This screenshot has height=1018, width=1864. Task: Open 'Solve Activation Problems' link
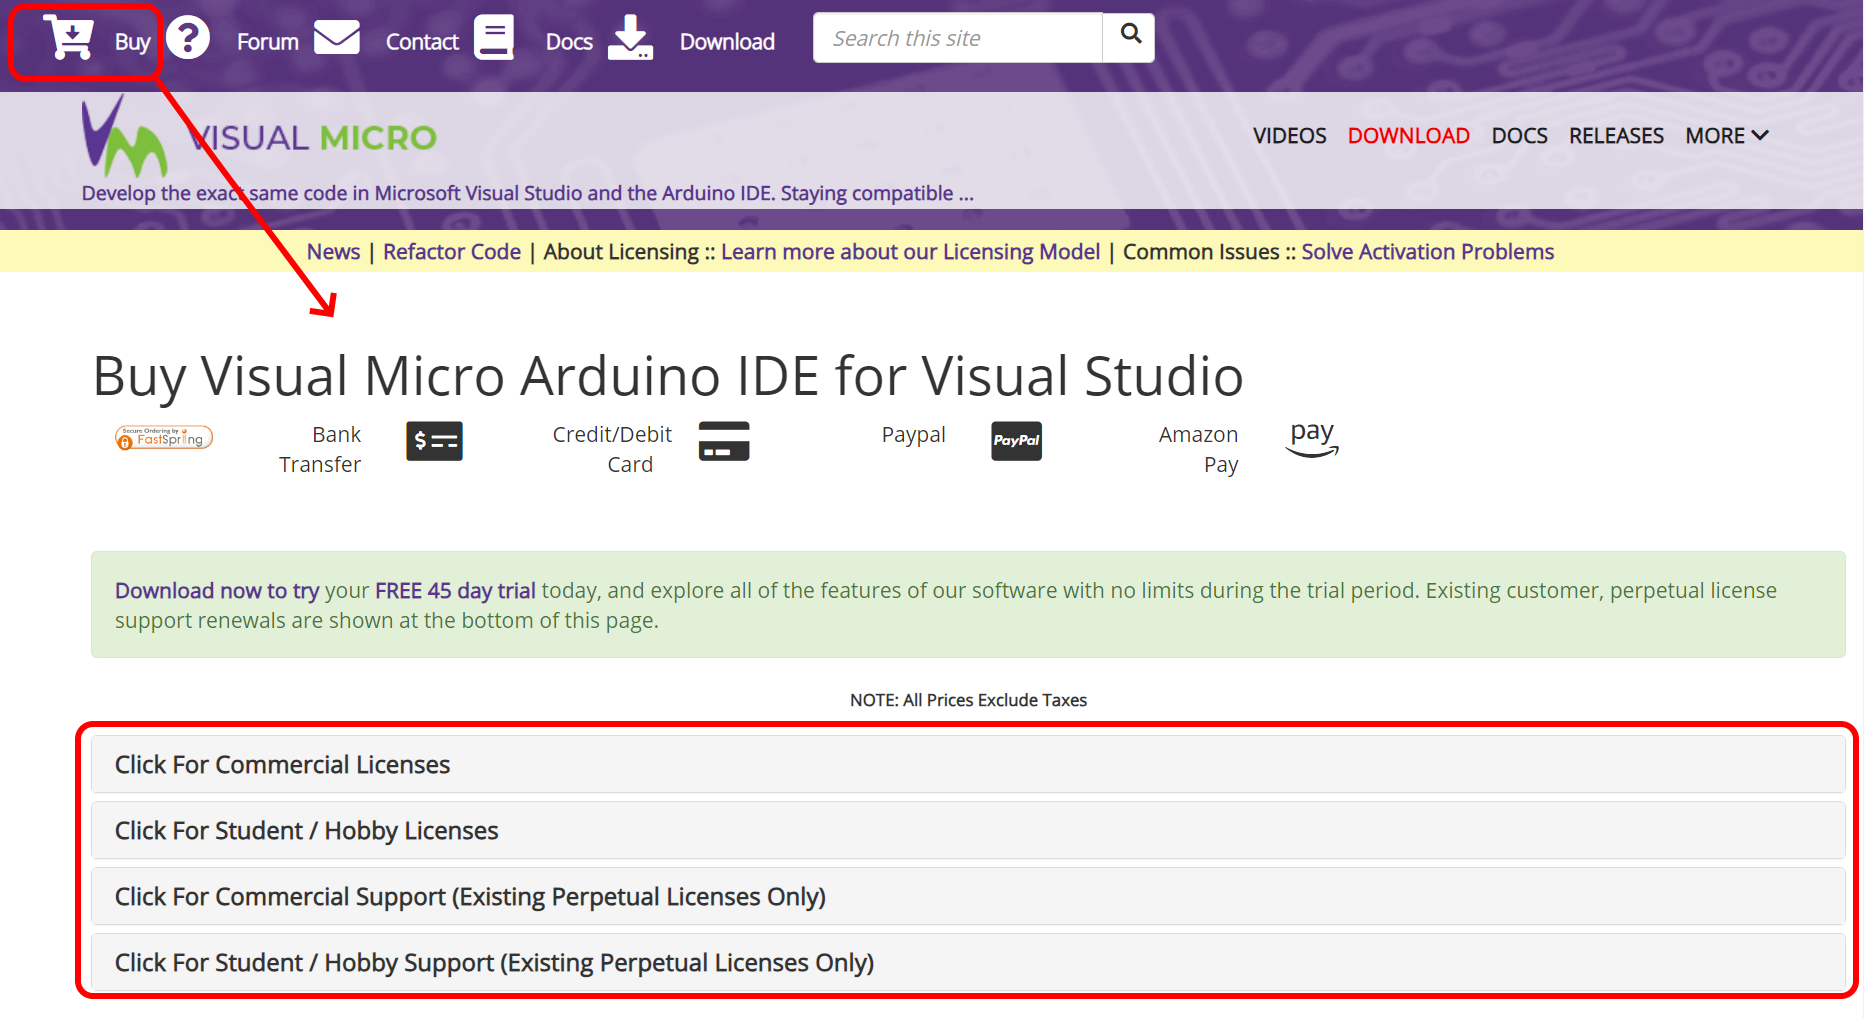pyautogui.click(x=1428, y=252)
